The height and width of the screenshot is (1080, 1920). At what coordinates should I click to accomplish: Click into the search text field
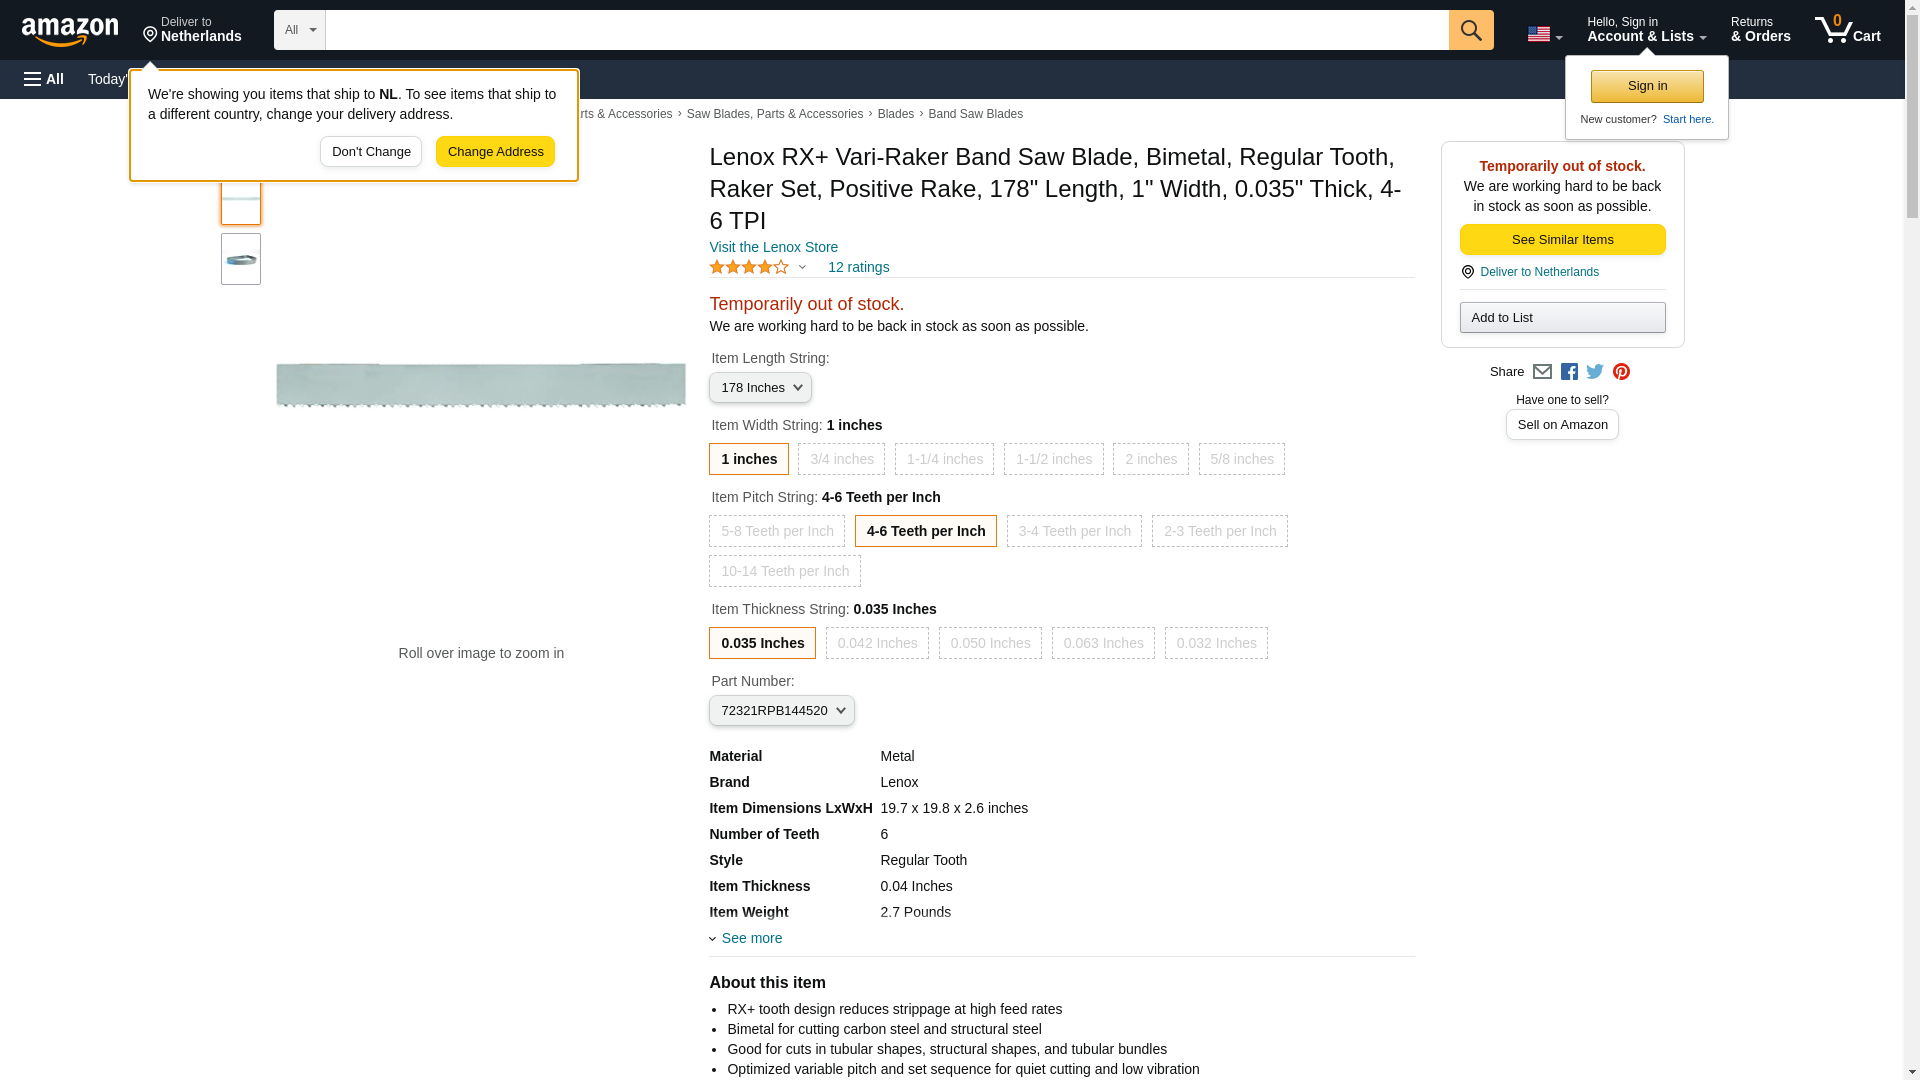tap(886, 30)
